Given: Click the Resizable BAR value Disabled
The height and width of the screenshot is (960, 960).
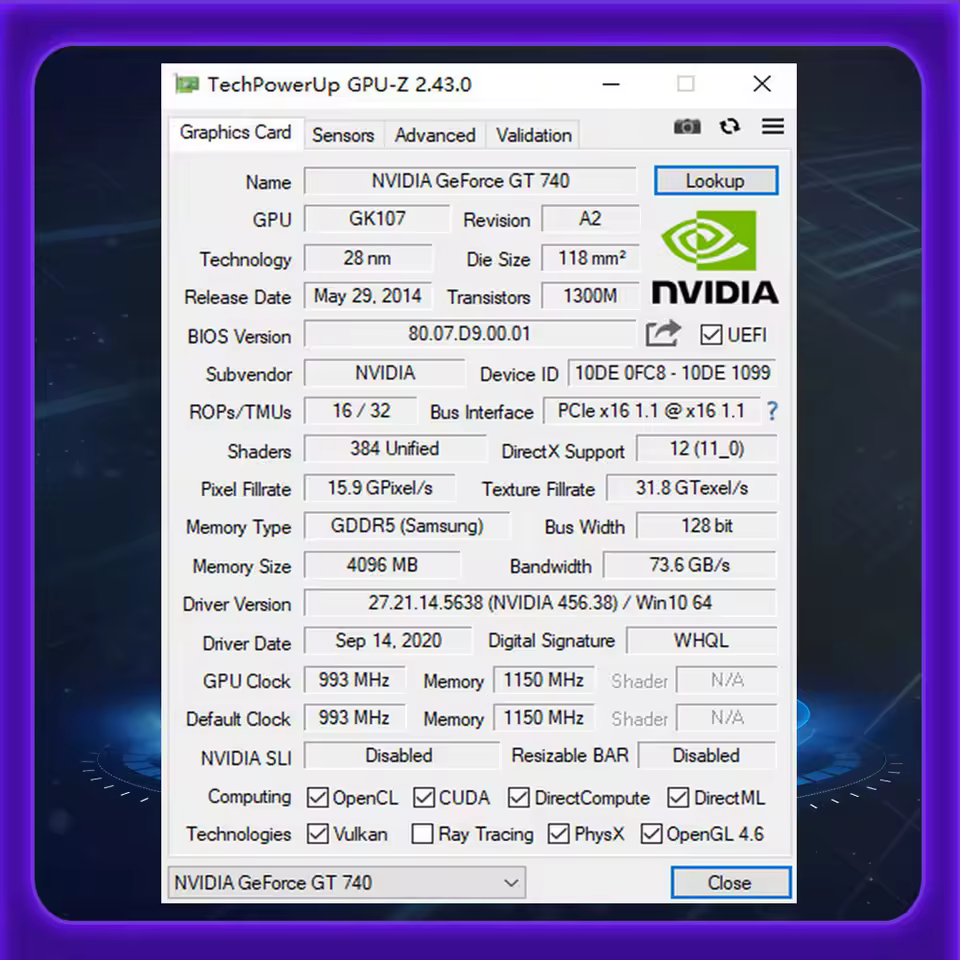Looking at the screenshot, I should coord(707,756).
